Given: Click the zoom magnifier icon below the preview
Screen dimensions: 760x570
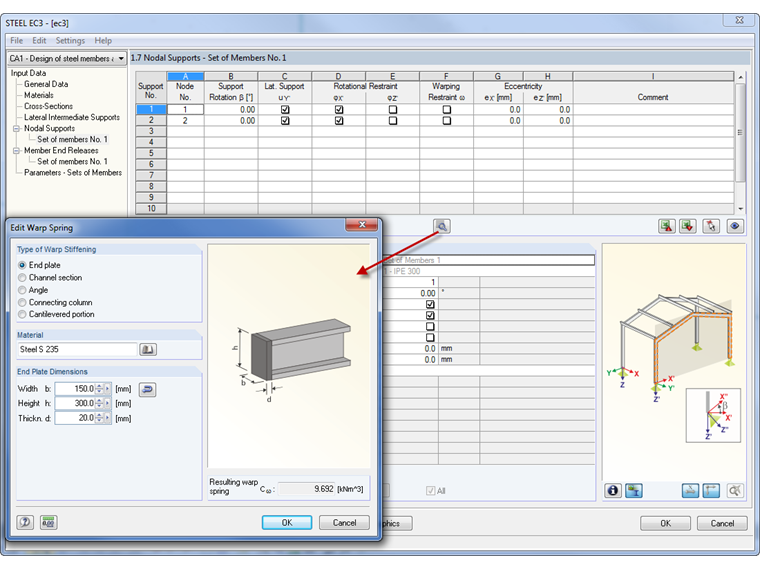Looking at the screenshot, I should pyautogui.click(x=735, y=491).
